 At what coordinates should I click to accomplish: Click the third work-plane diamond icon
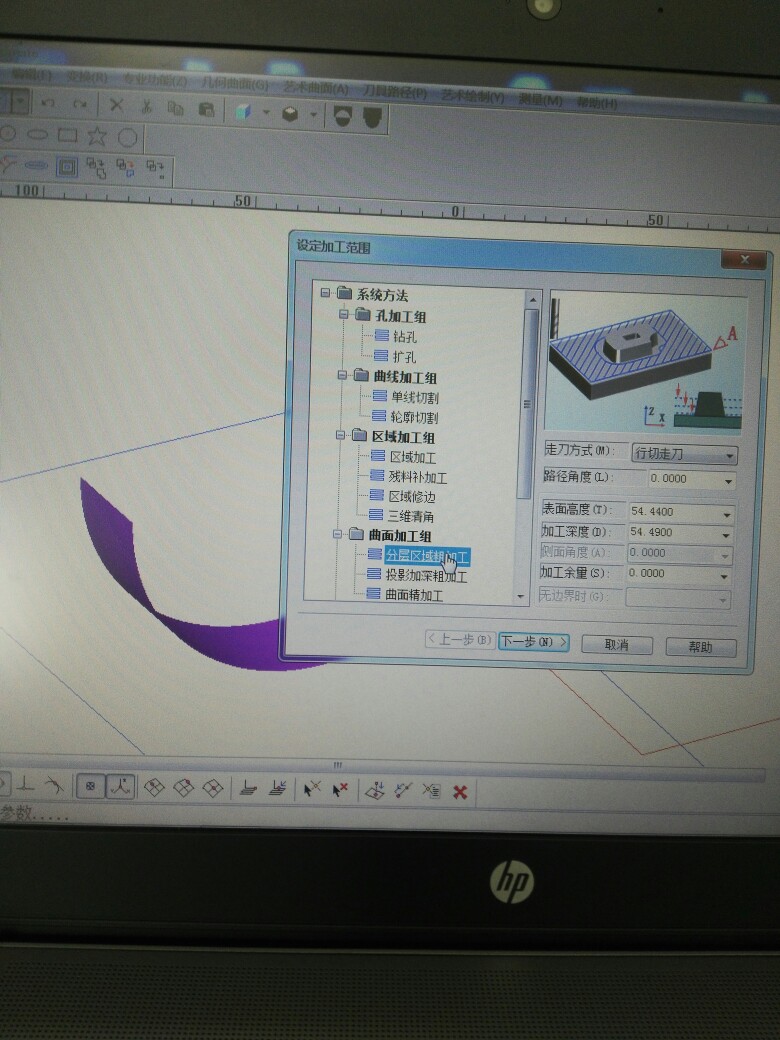pyautogui.click(x=212, y=788)
